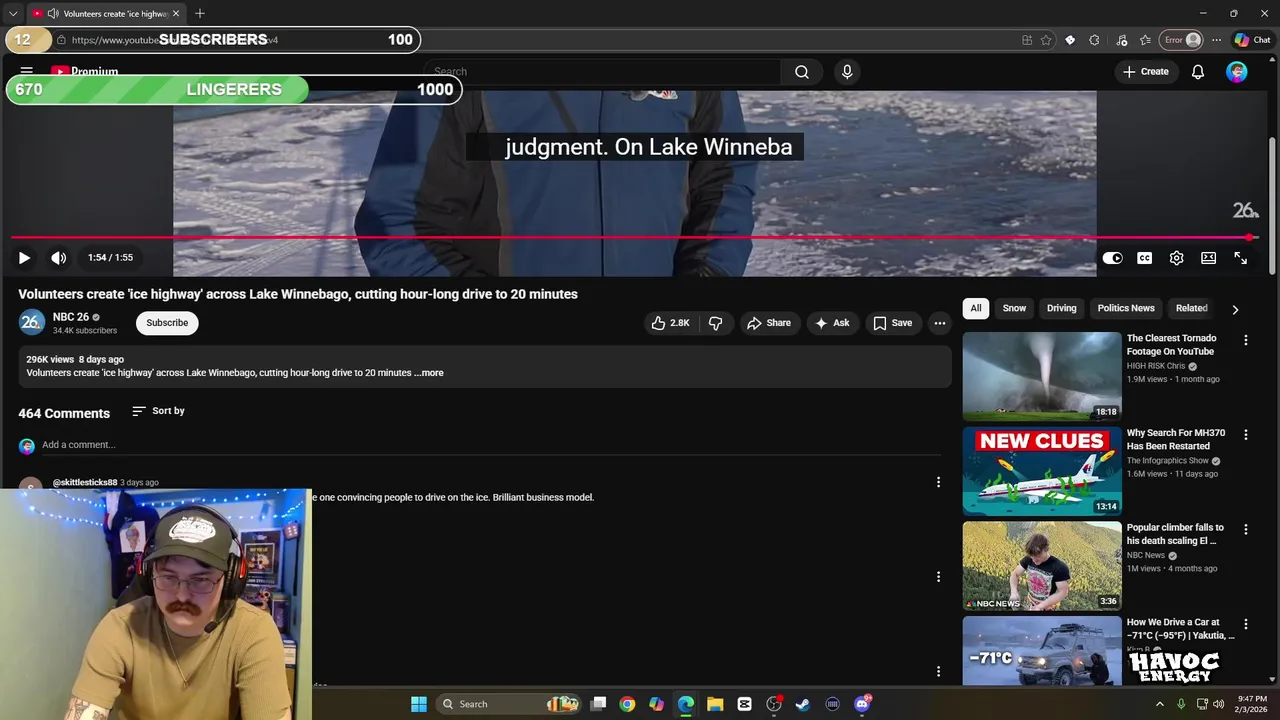
Task: Open the Create menu
Action: [x=1145, y=72]
